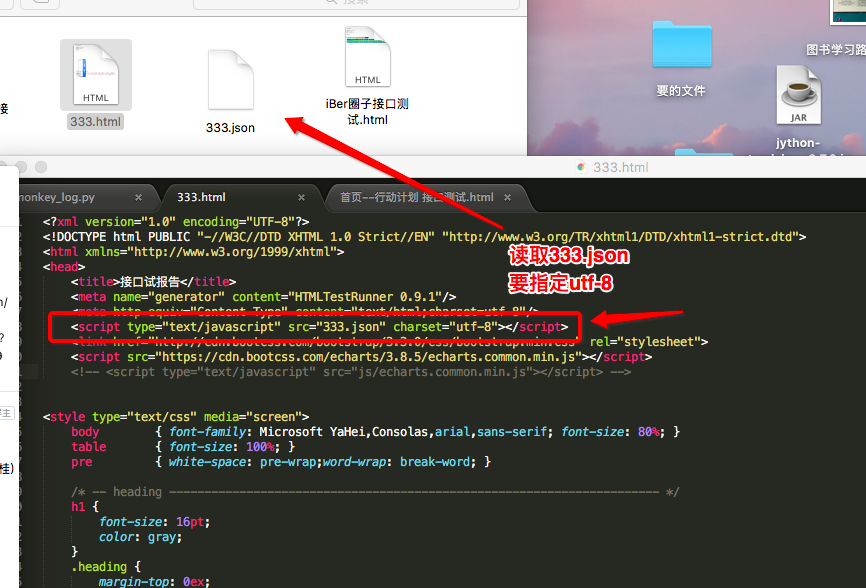
Task: Click the DOCTYPE html PUBLIC line
Action: pos(424,237)
